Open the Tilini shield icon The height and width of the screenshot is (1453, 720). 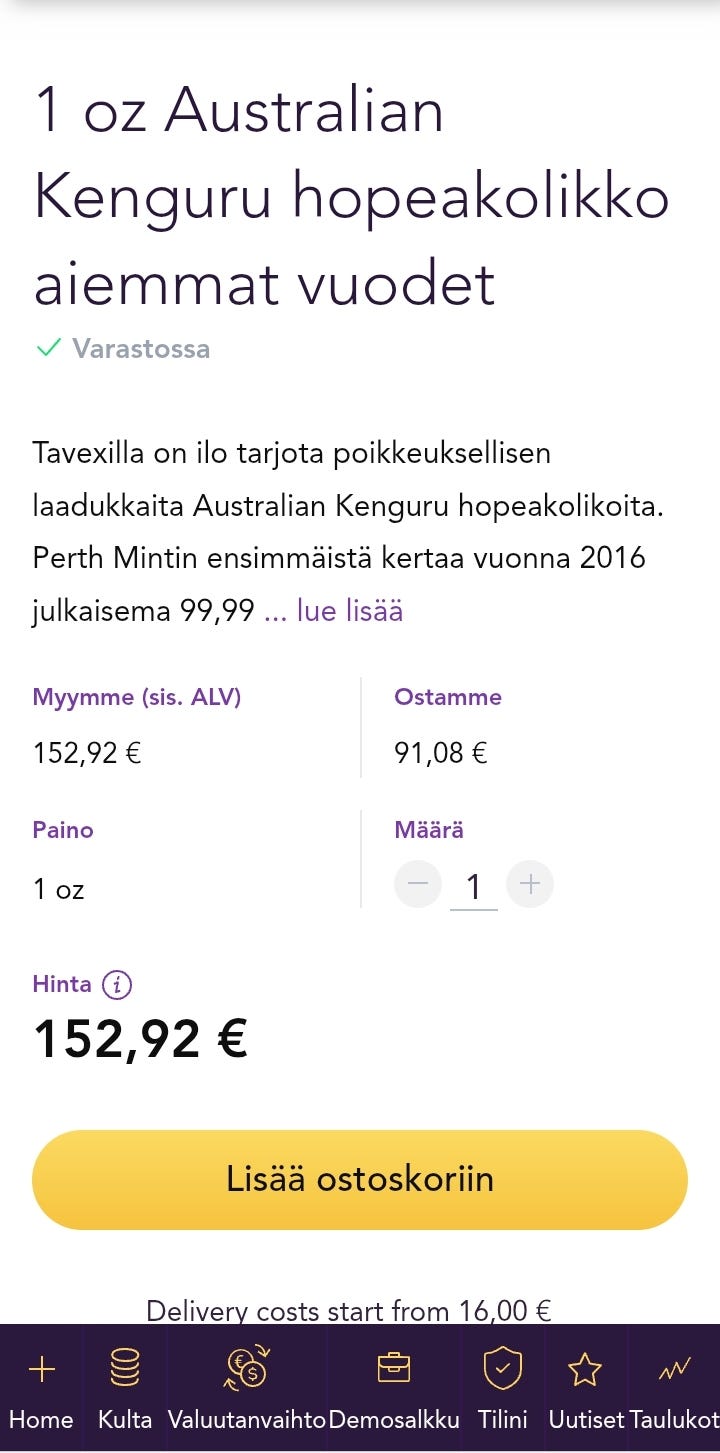(502, 1368)
